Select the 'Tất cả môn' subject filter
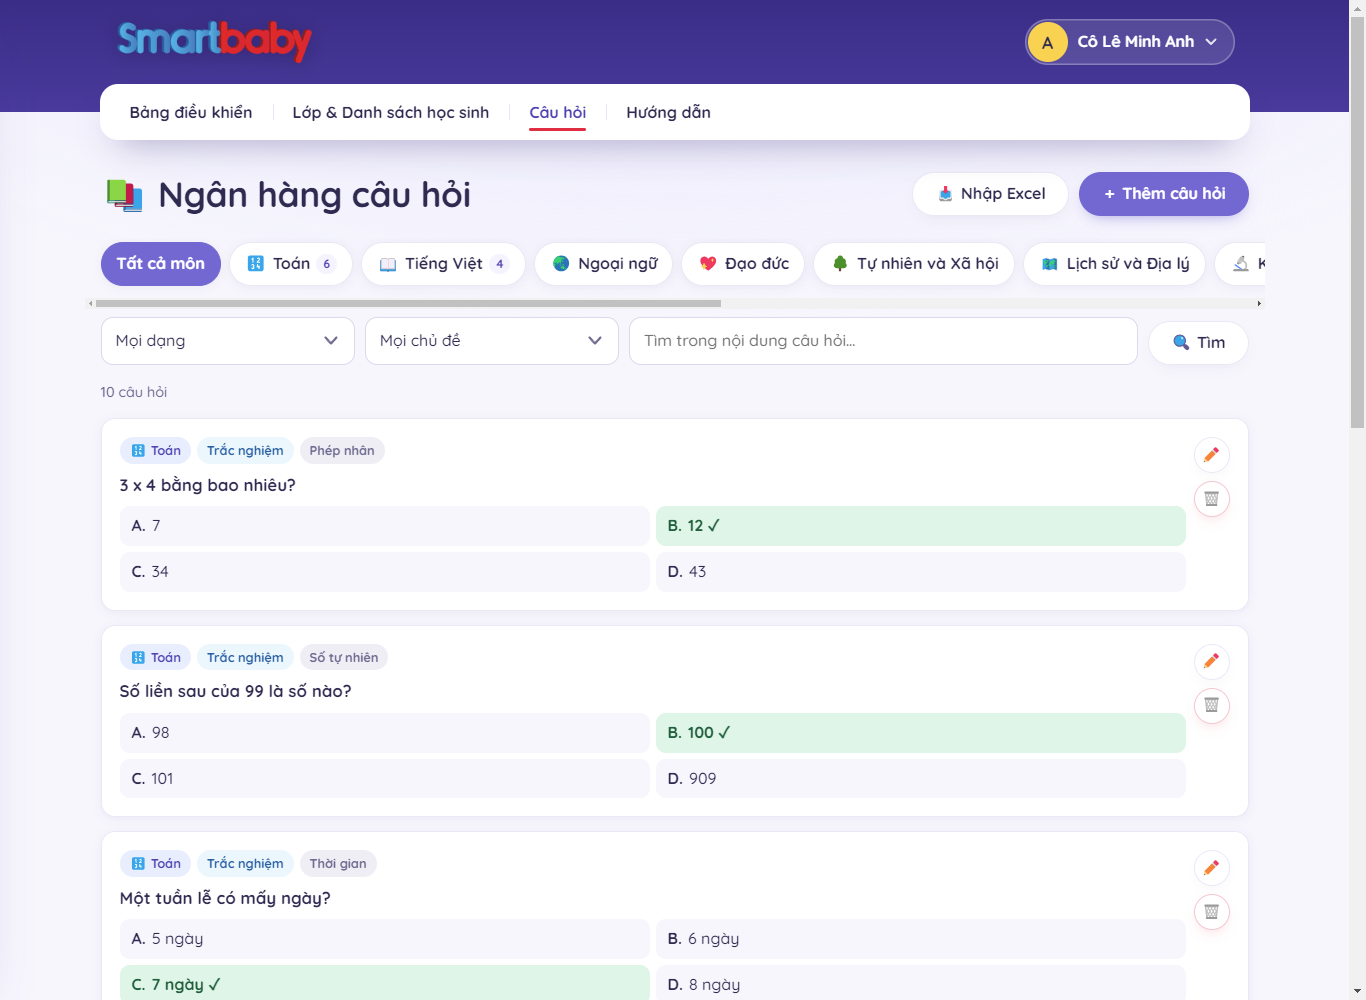1366x1000 pixels. tap(161, 264)
